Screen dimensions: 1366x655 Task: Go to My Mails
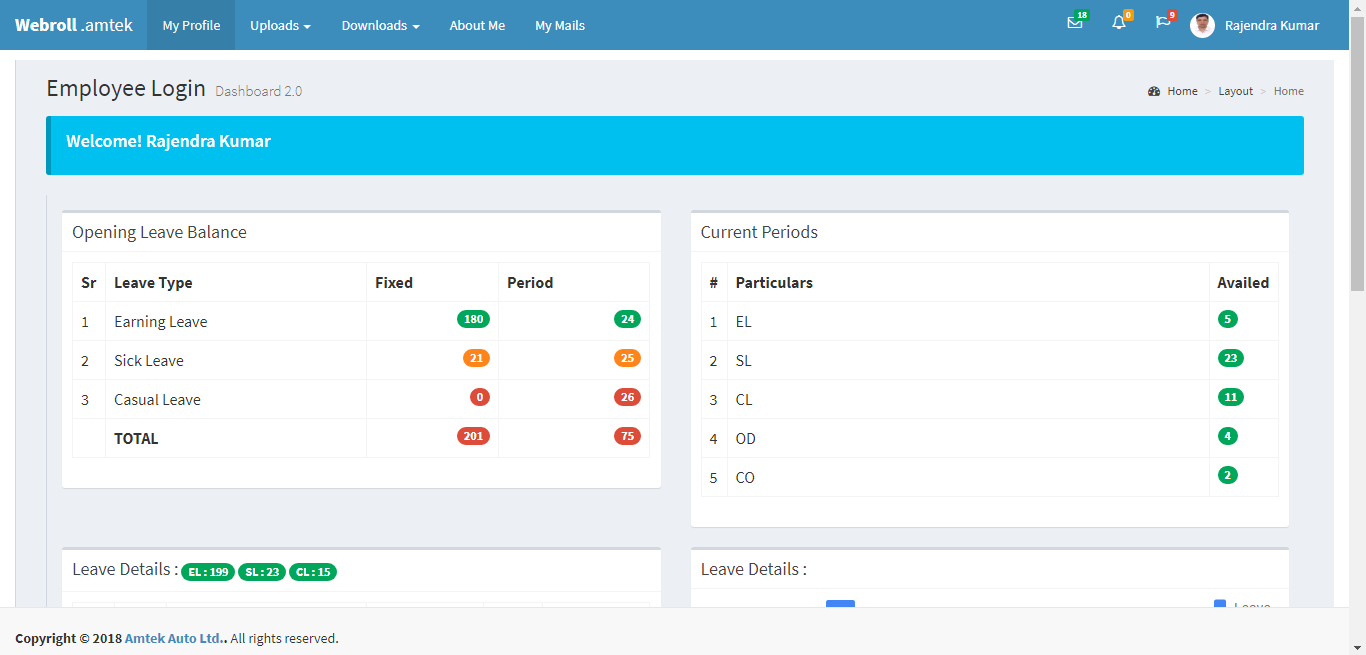(x=560, y=25)
